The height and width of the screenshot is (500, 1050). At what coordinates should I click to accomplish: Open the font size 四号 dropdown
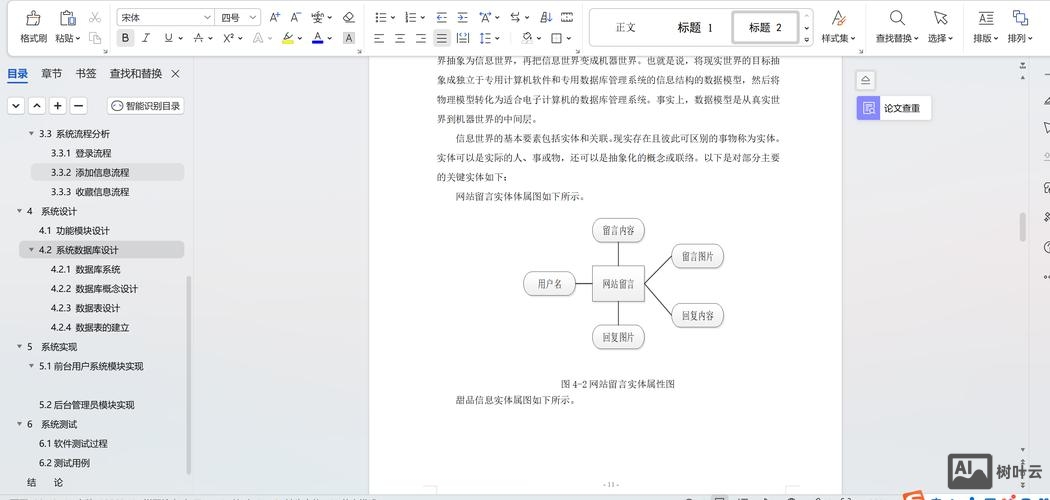[253, 17]
